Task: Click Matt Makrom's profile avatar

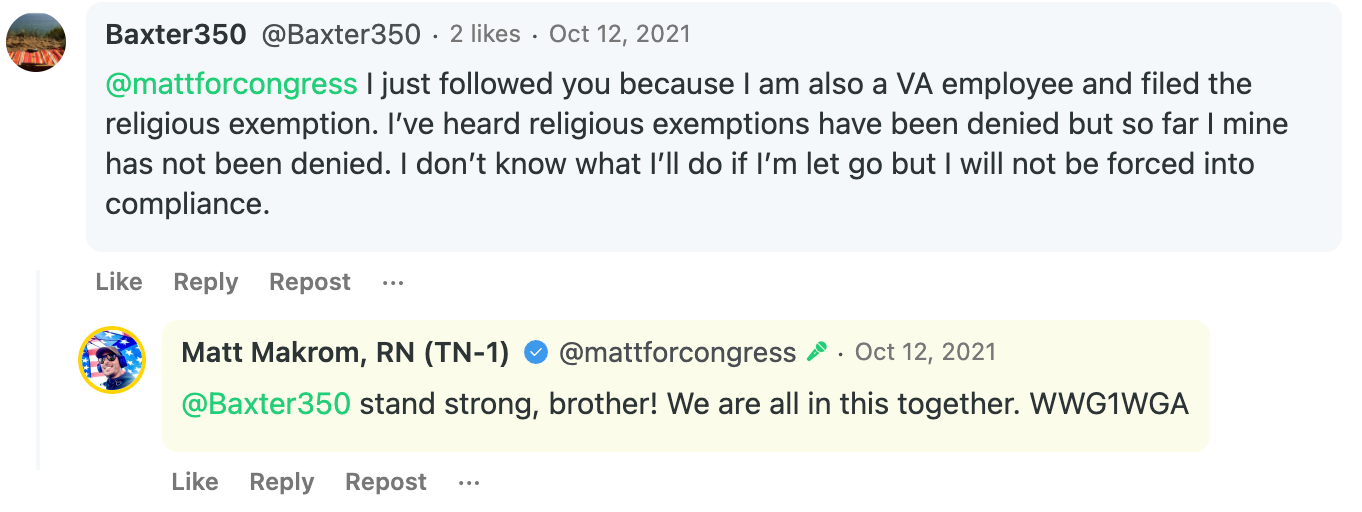Action: click(x=112, y=360)
